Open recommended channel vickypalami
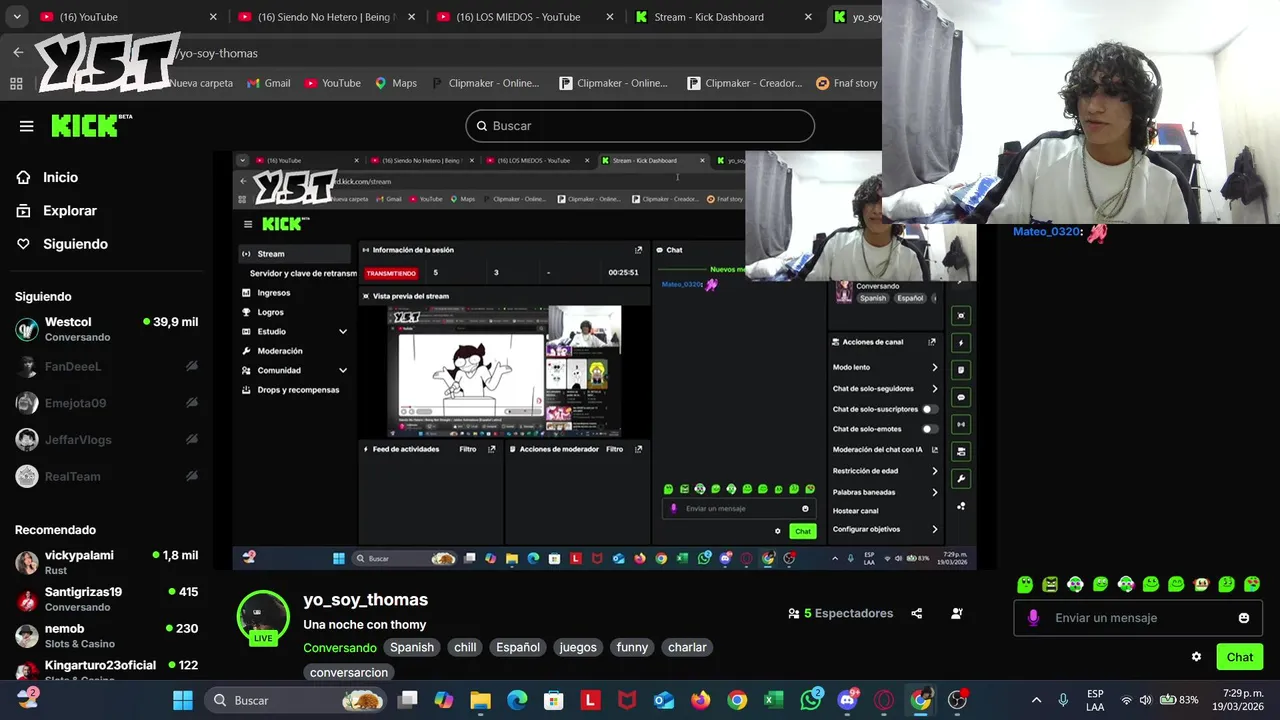Image resolution: width=1280 pixels, height=720 pixels. click(x=106, y=562)
